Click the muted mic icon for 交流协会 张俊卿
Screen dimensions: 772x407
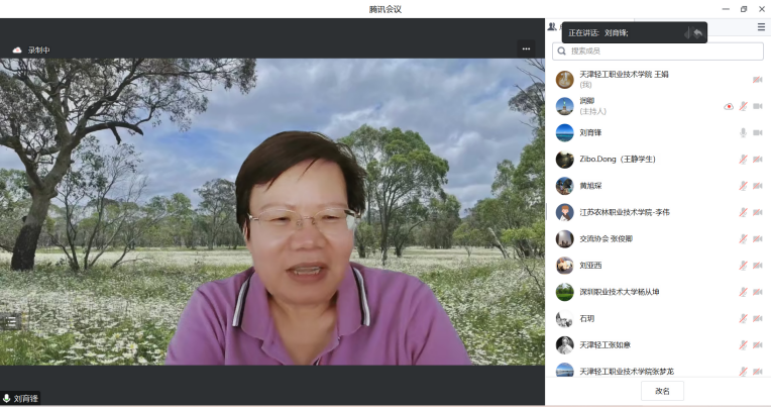click(743, 239)
